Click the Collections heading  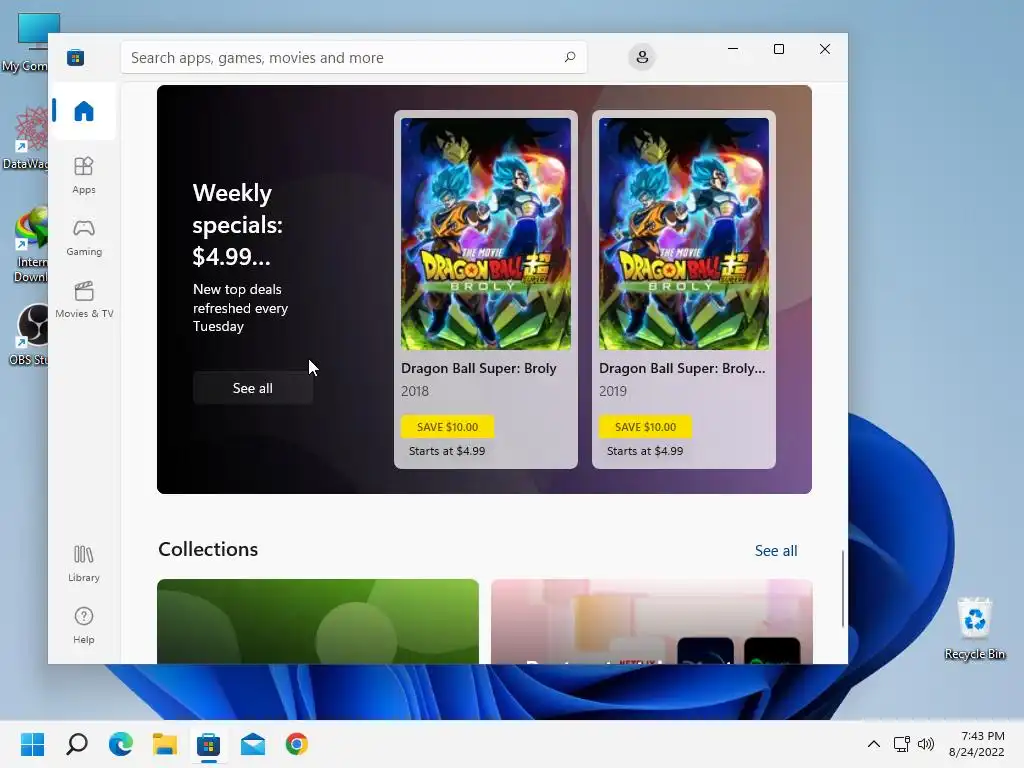[x=208, y=549]
